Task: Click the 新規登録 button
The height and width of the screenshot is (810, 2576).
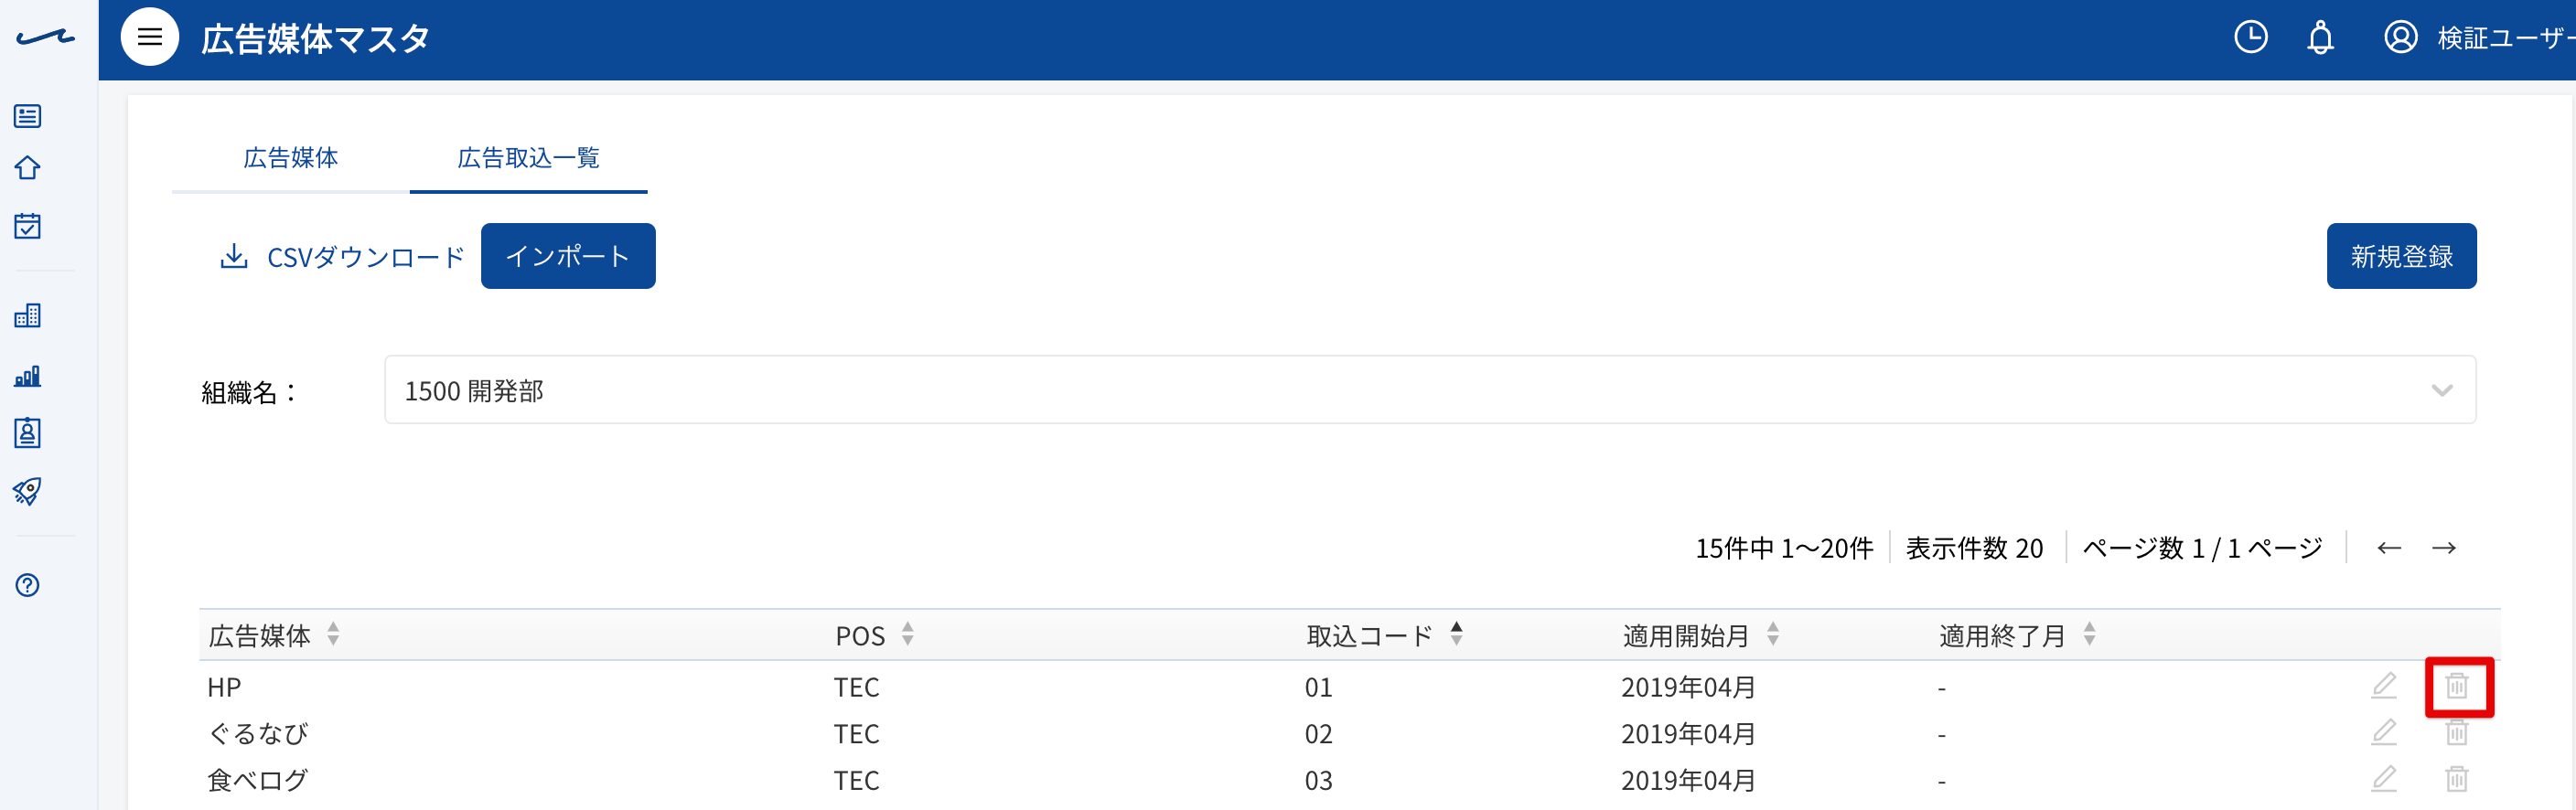Action: (x=2401, y=256)
